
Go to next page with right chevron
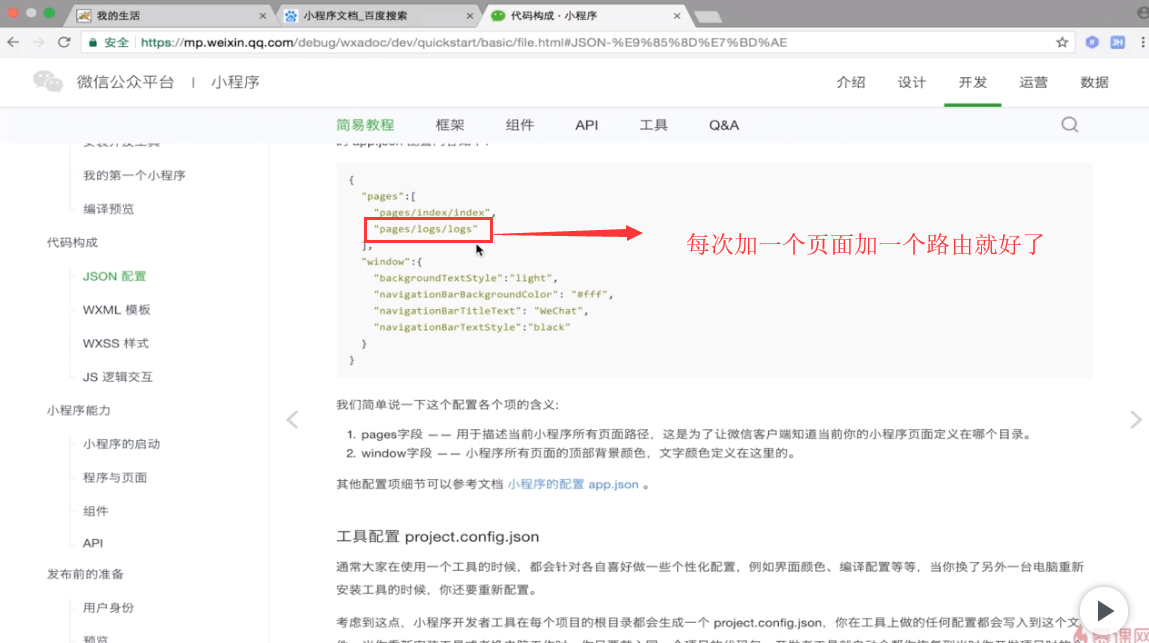pos(1135,419)
